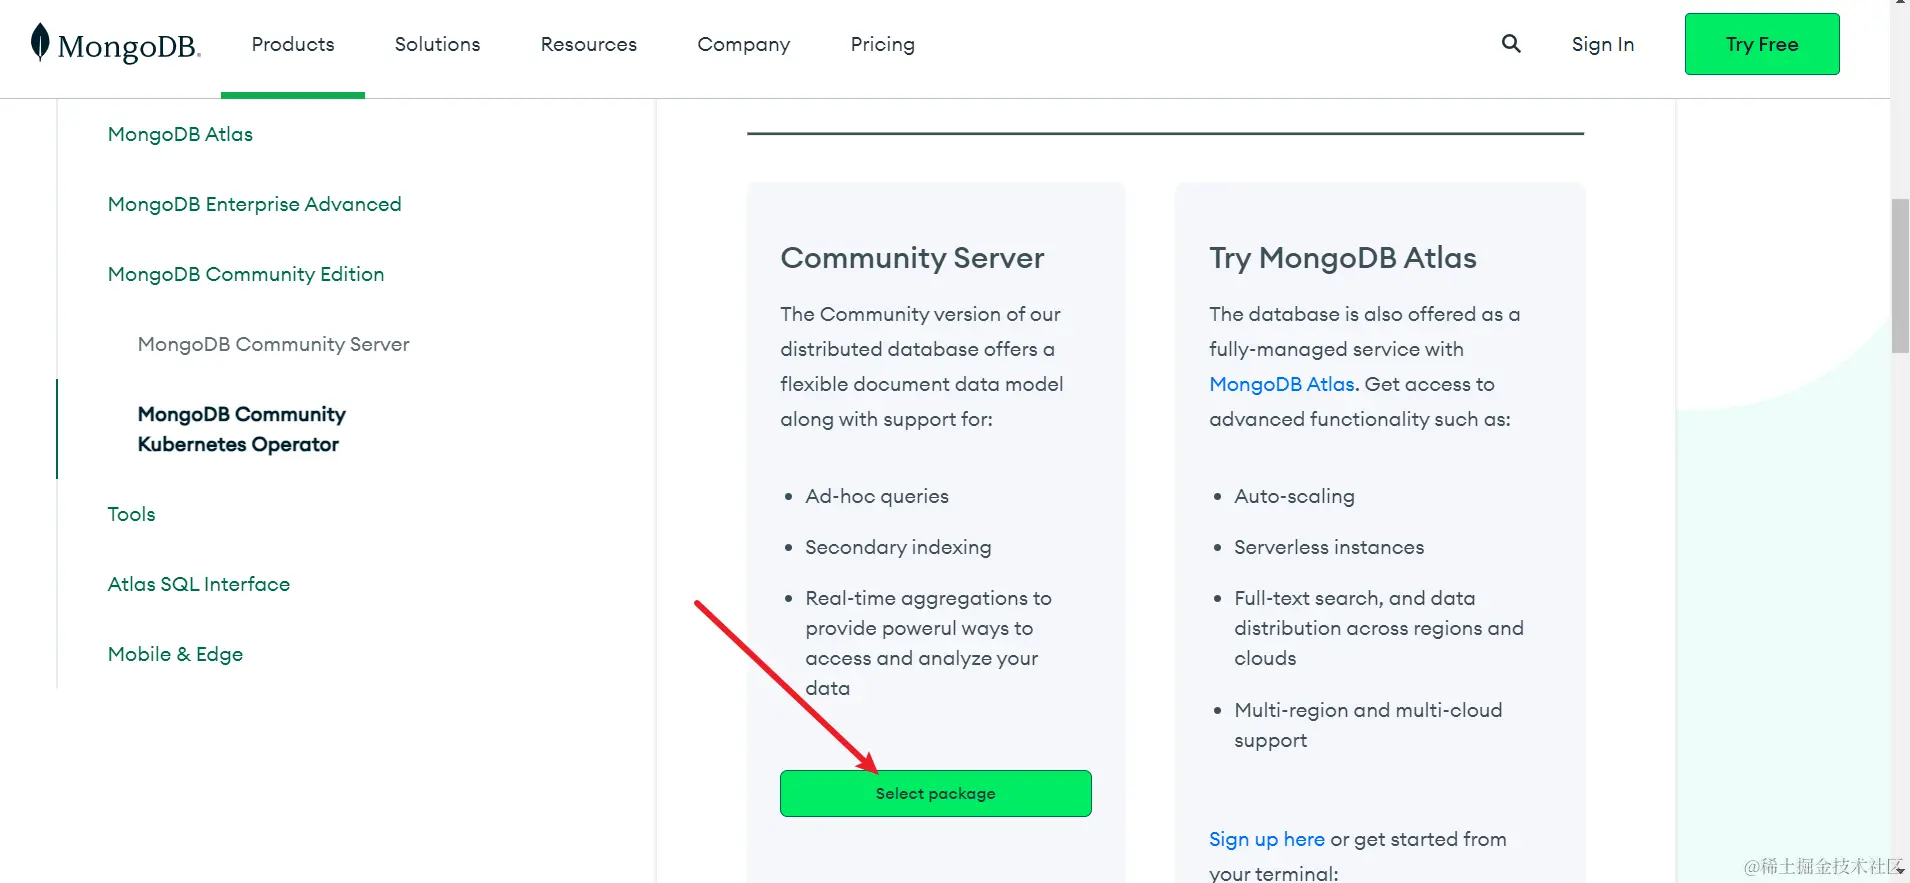Select MongoDB Enterprise Advanced sidebar link
1910x883 pixels.
[x=255, y=204]
